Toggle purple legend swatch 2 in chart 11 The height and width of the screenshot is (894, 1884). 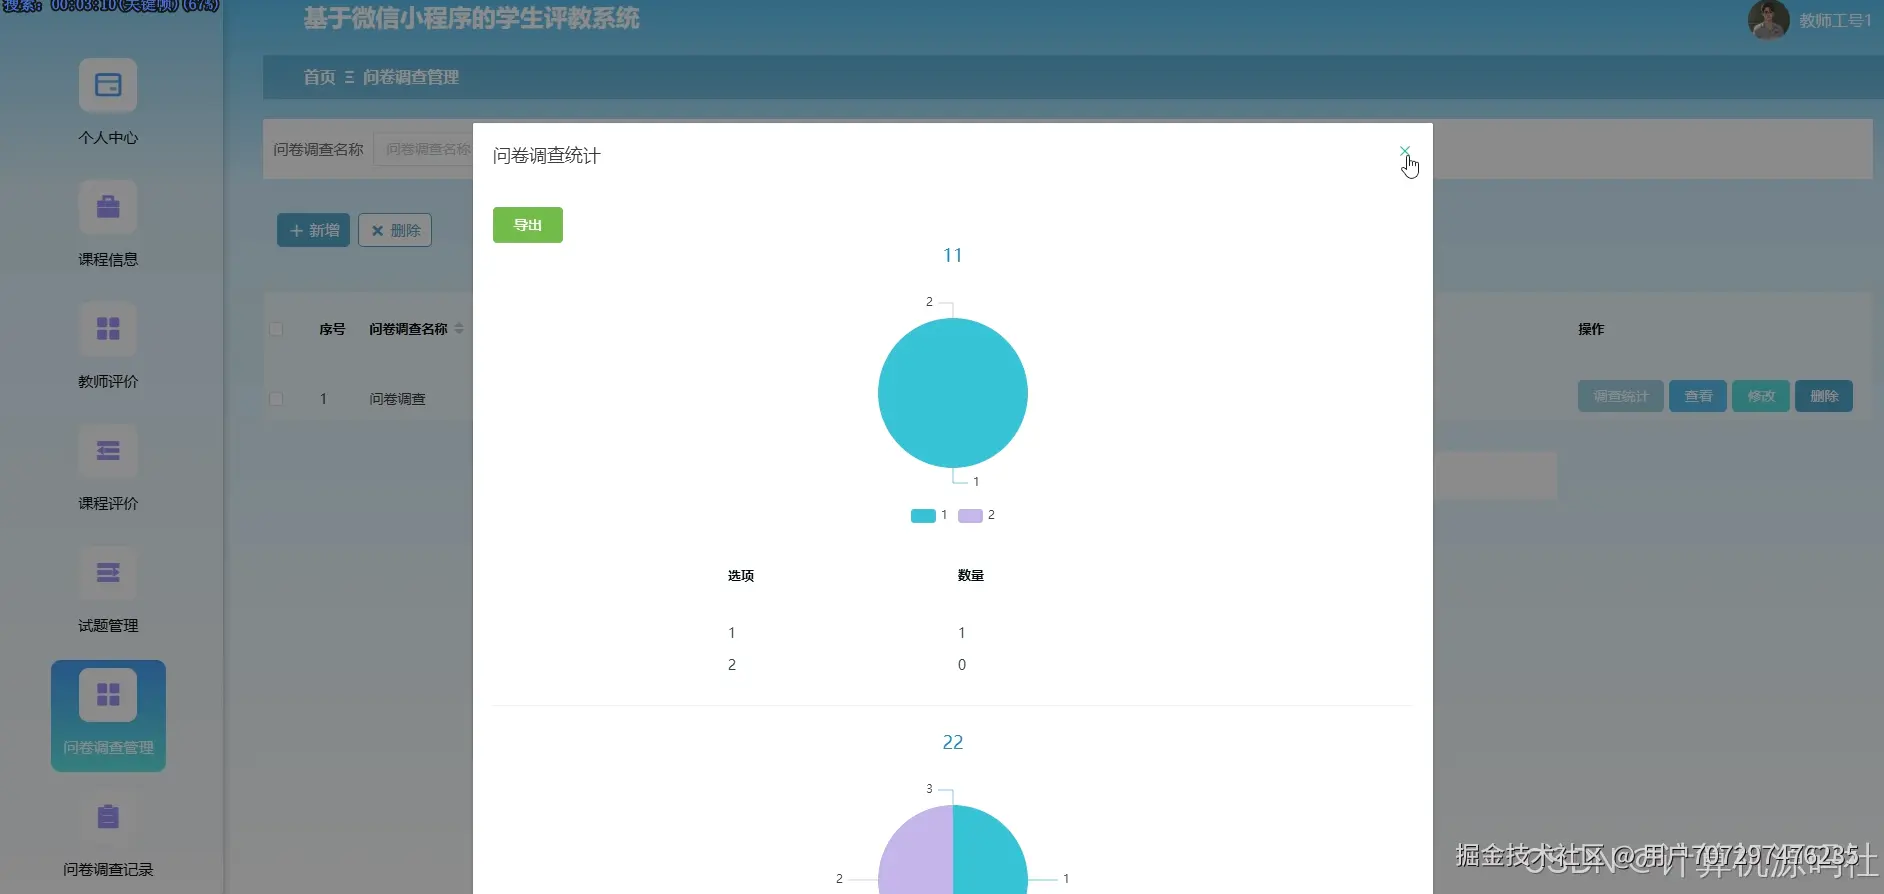click(x=970, y=516)
